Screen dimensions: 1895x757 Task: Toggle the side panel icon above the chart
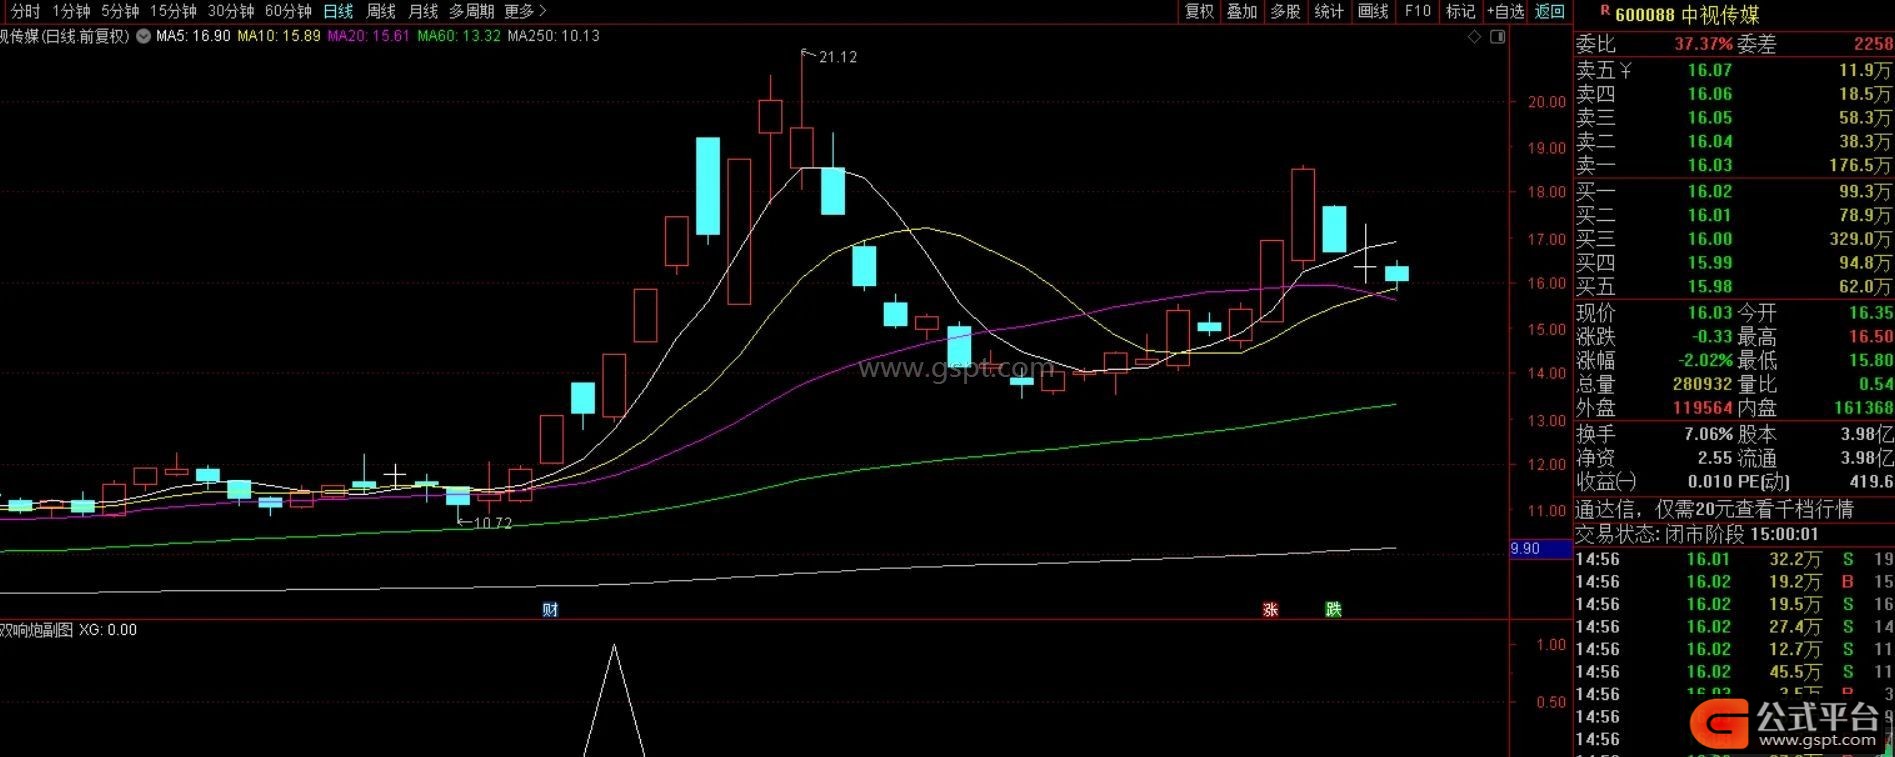pos(1497,37)
